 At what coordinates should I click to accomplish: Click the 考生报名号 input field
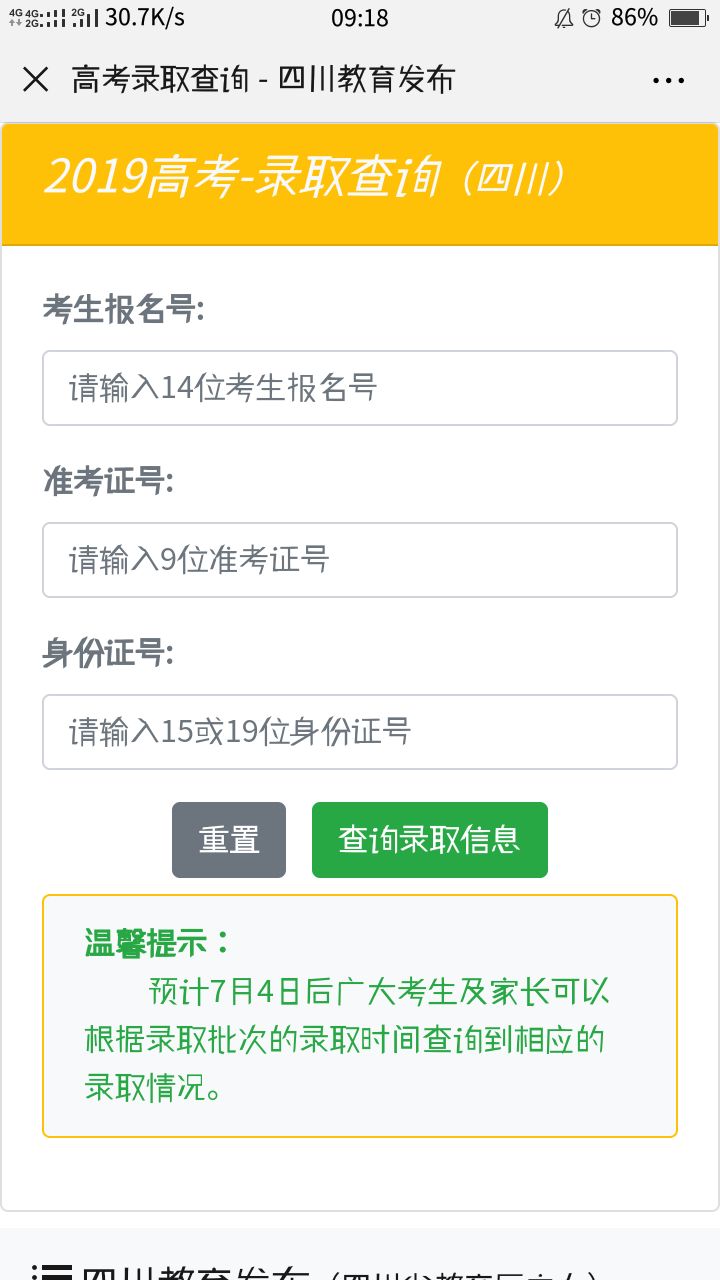coord(360,388)
